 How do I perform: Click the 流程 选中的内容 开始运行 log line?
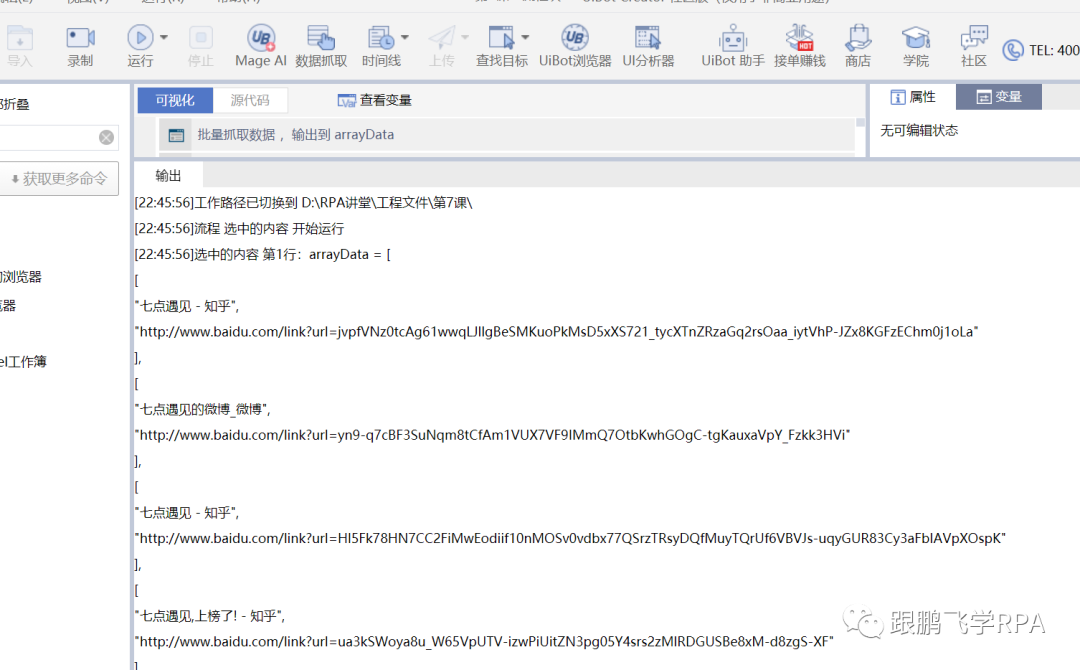[239, 229]
